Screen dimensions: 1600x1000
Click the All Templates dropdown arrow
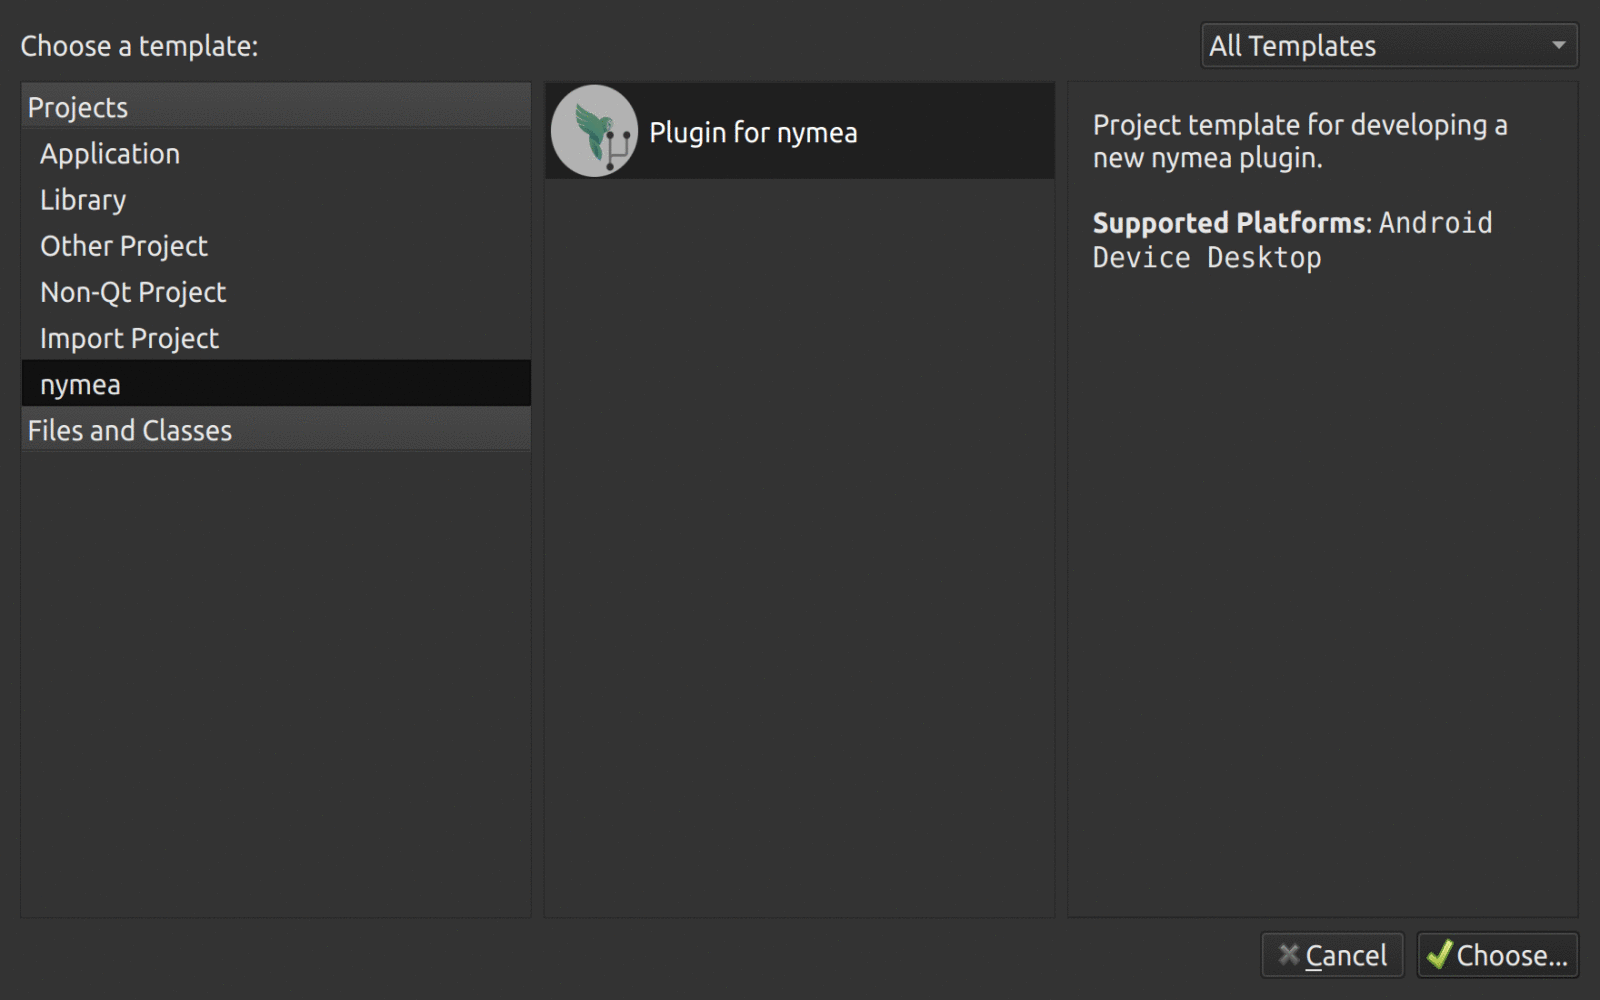1558,46
